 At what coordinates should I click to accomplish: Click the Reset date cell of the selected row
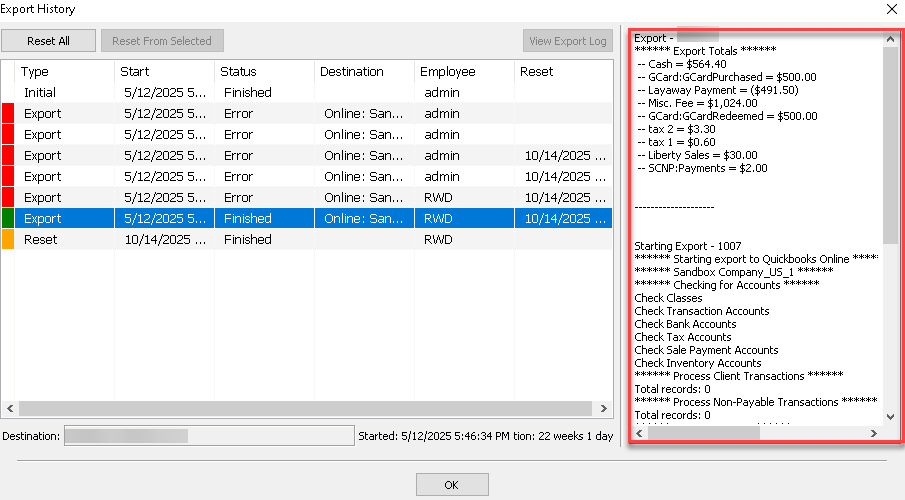(x=563, y=219)
